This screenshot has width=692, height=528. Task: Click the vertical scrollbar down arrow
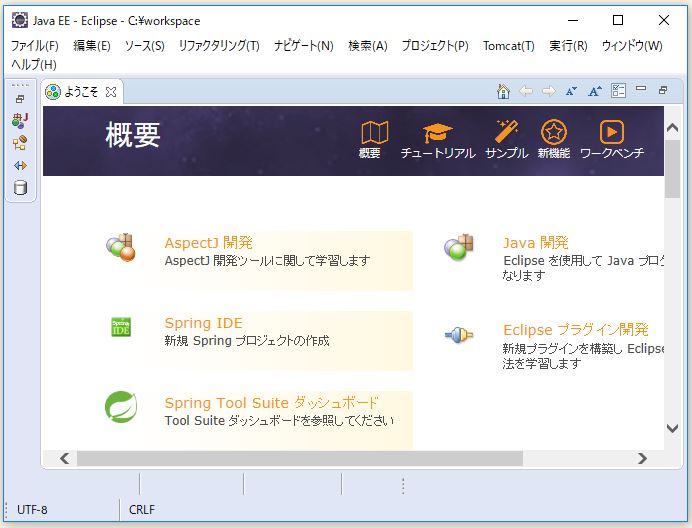(672, 428)
